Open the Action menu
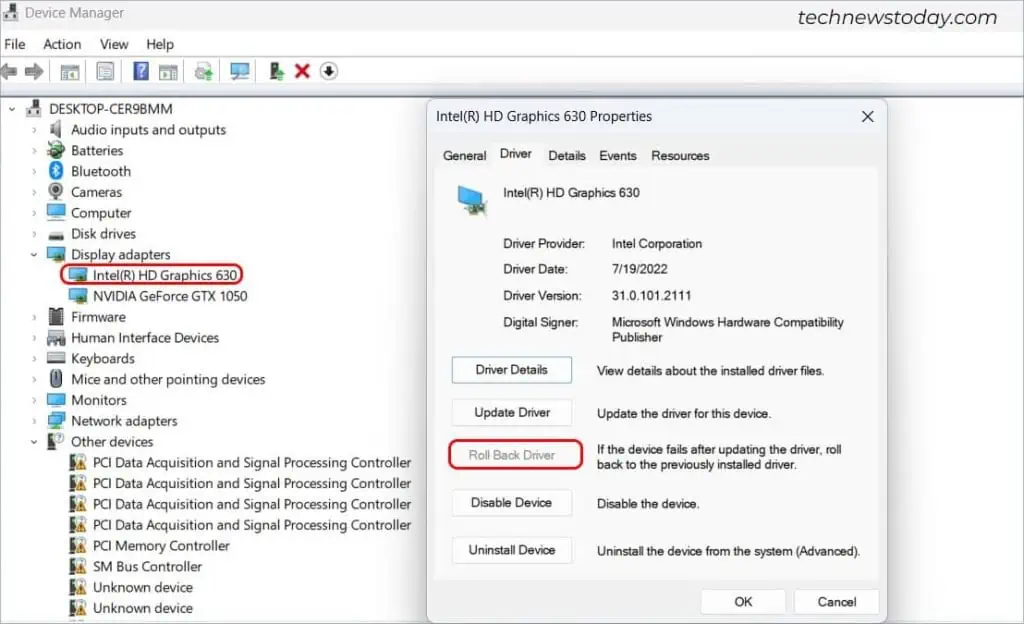This screenshot has height=624, width=1024. pos(62,44)
